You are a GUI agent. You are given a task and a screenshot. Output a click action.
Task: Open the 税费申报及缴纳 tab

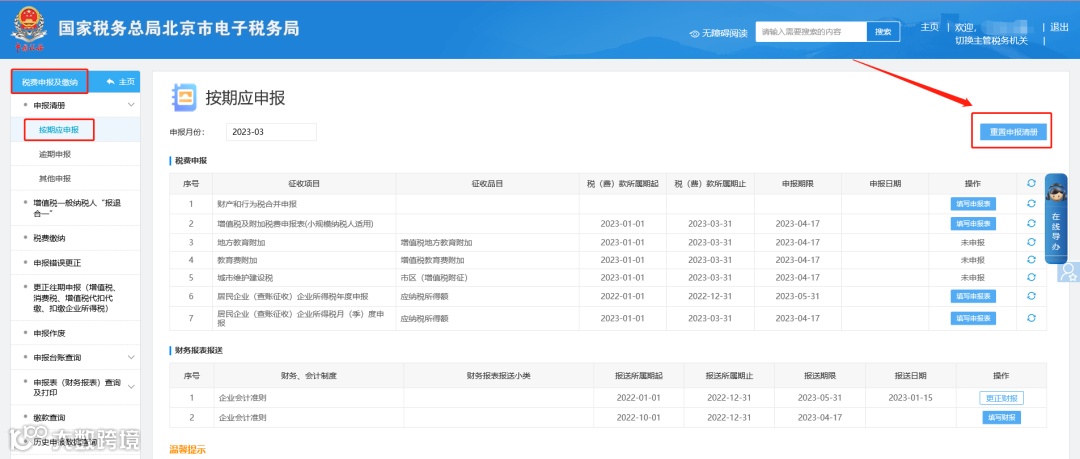click(50, 83)
